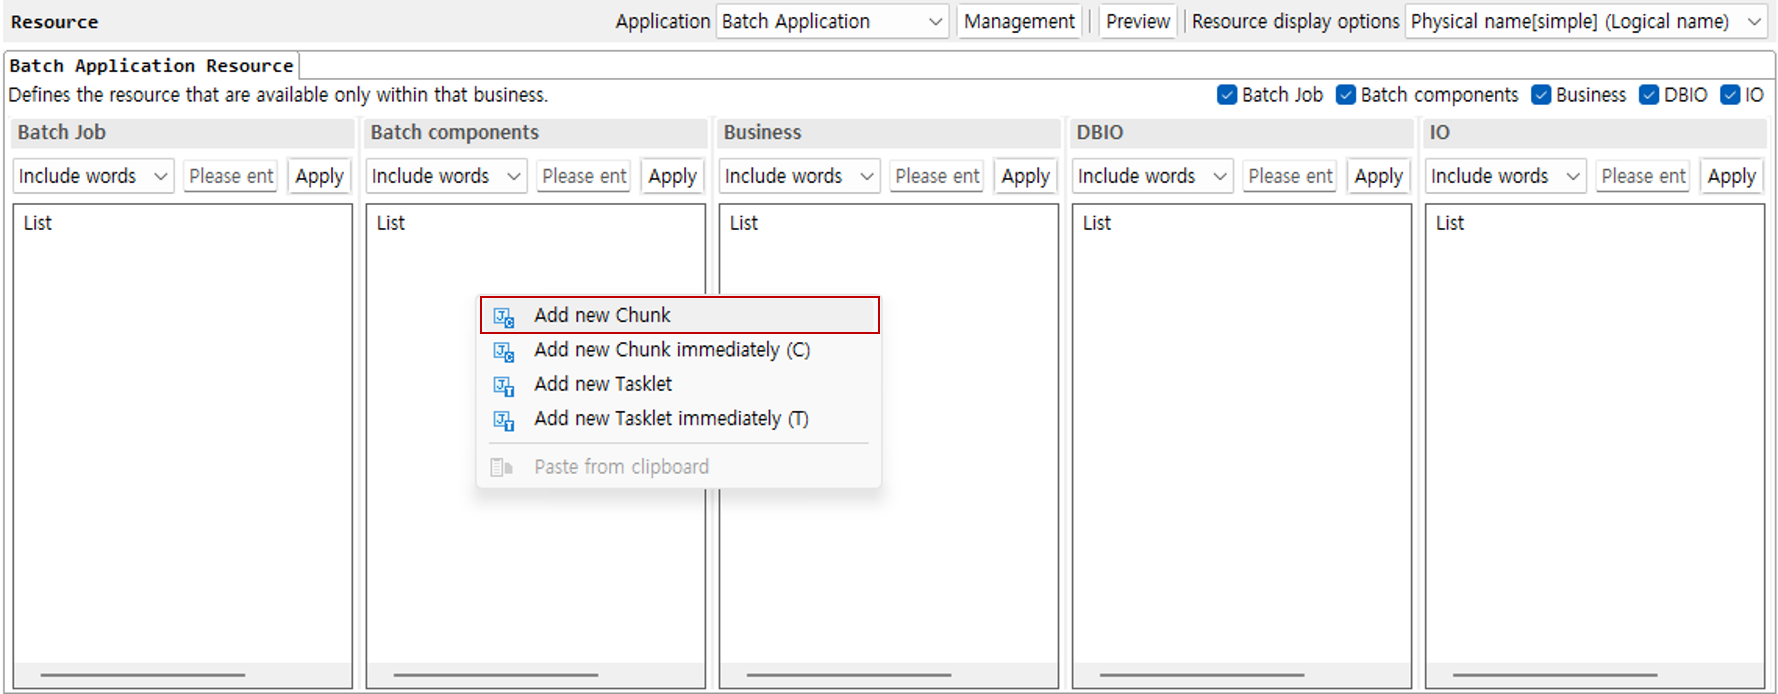The width and height of the screenshot is (1778, 694).
Task: Choose Add new Chunk immediately (C)
Action: click(x=671, y=350)
